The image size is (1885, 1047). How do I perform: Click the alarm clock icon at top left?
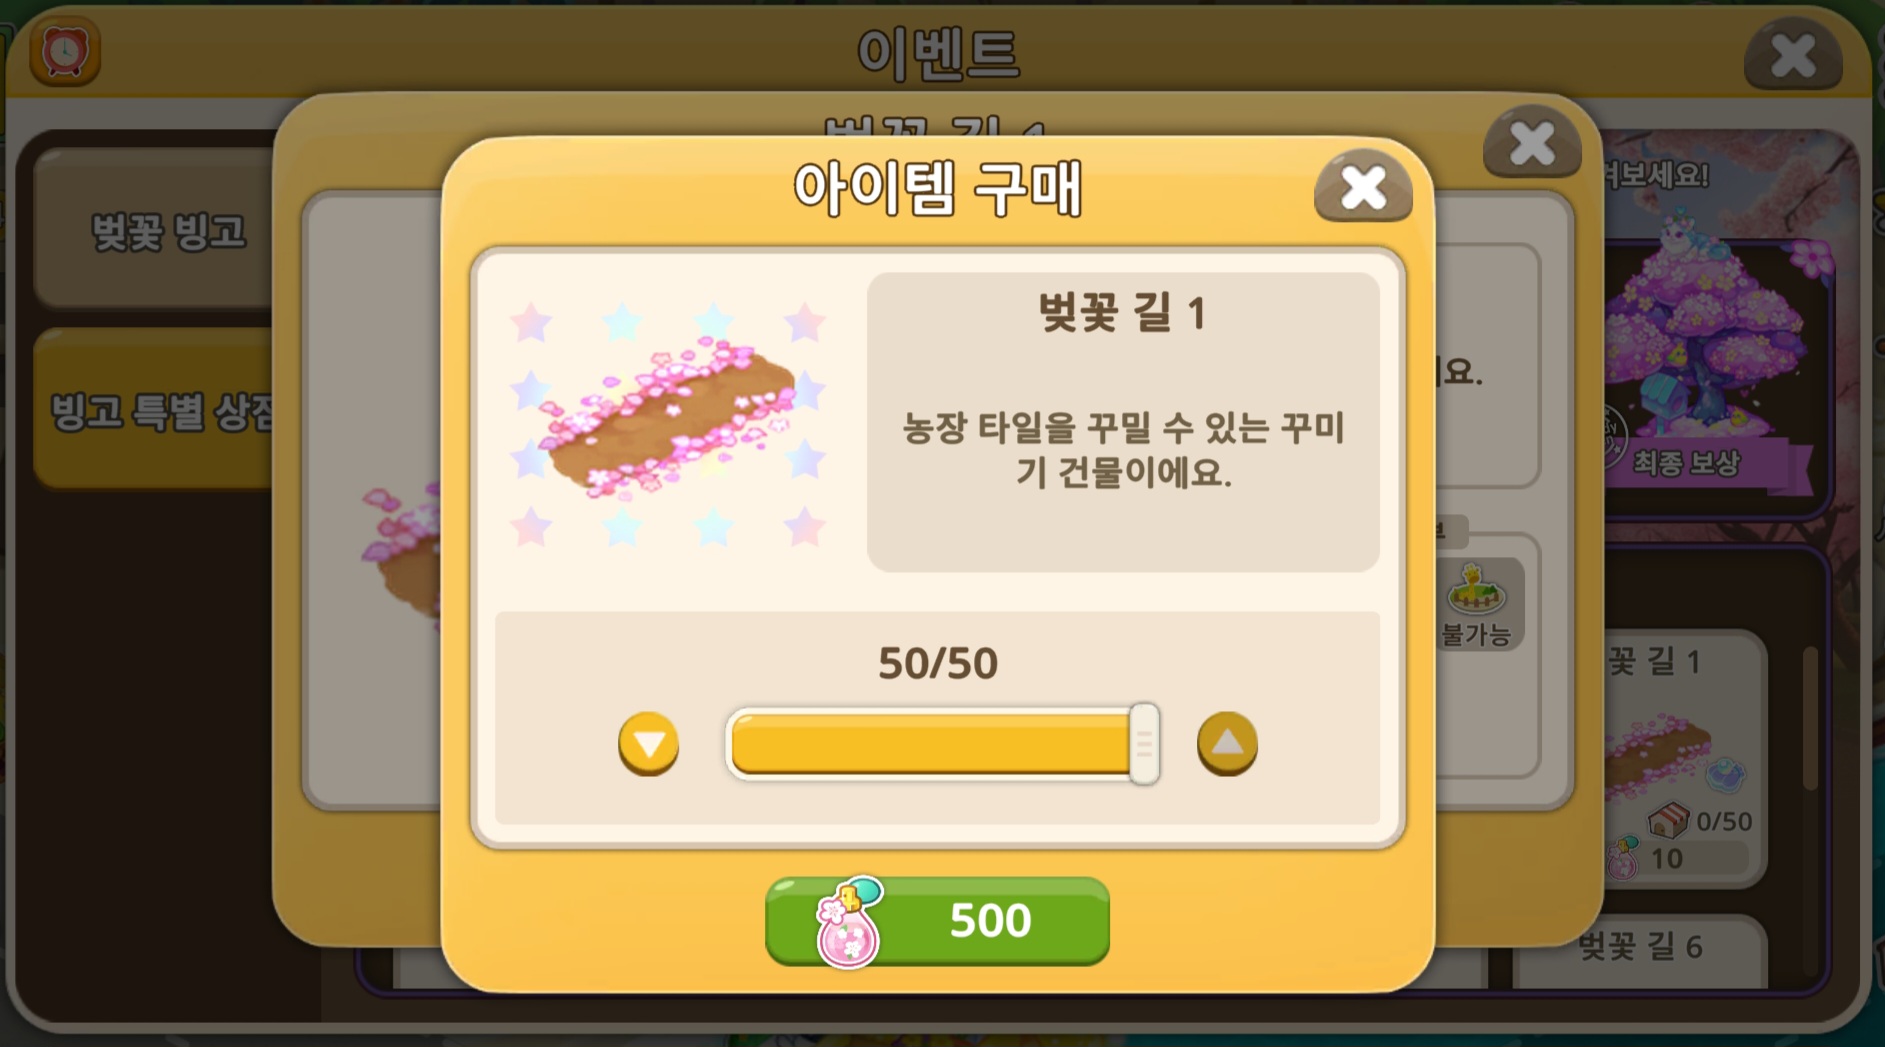[x=65, y=51]
